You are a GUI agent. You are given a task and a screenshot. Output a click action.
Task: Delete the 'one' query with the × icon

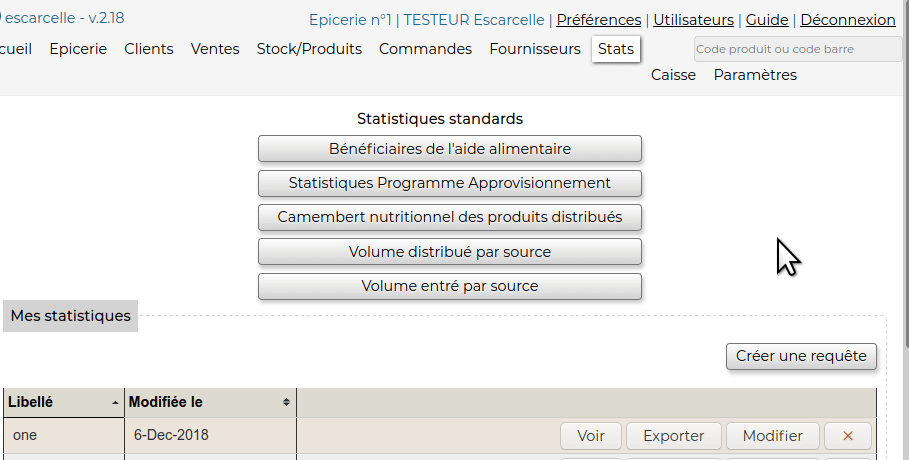point(848,436)
